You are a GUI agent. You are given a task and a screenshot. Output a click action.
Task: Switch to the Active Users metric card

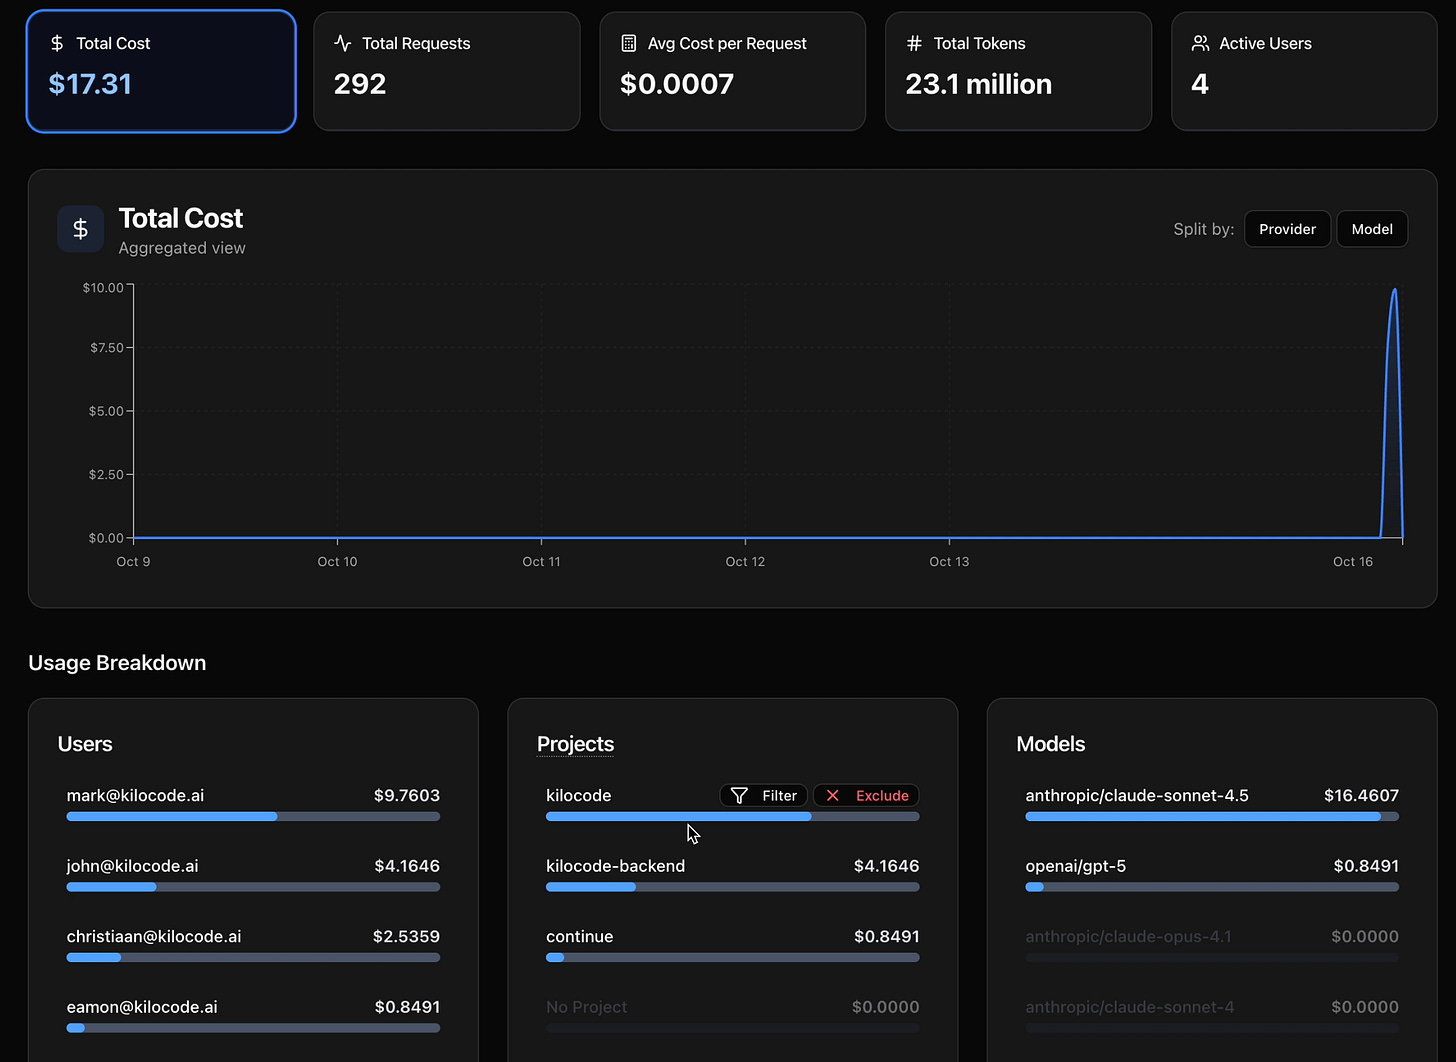tap(1303, 70)
